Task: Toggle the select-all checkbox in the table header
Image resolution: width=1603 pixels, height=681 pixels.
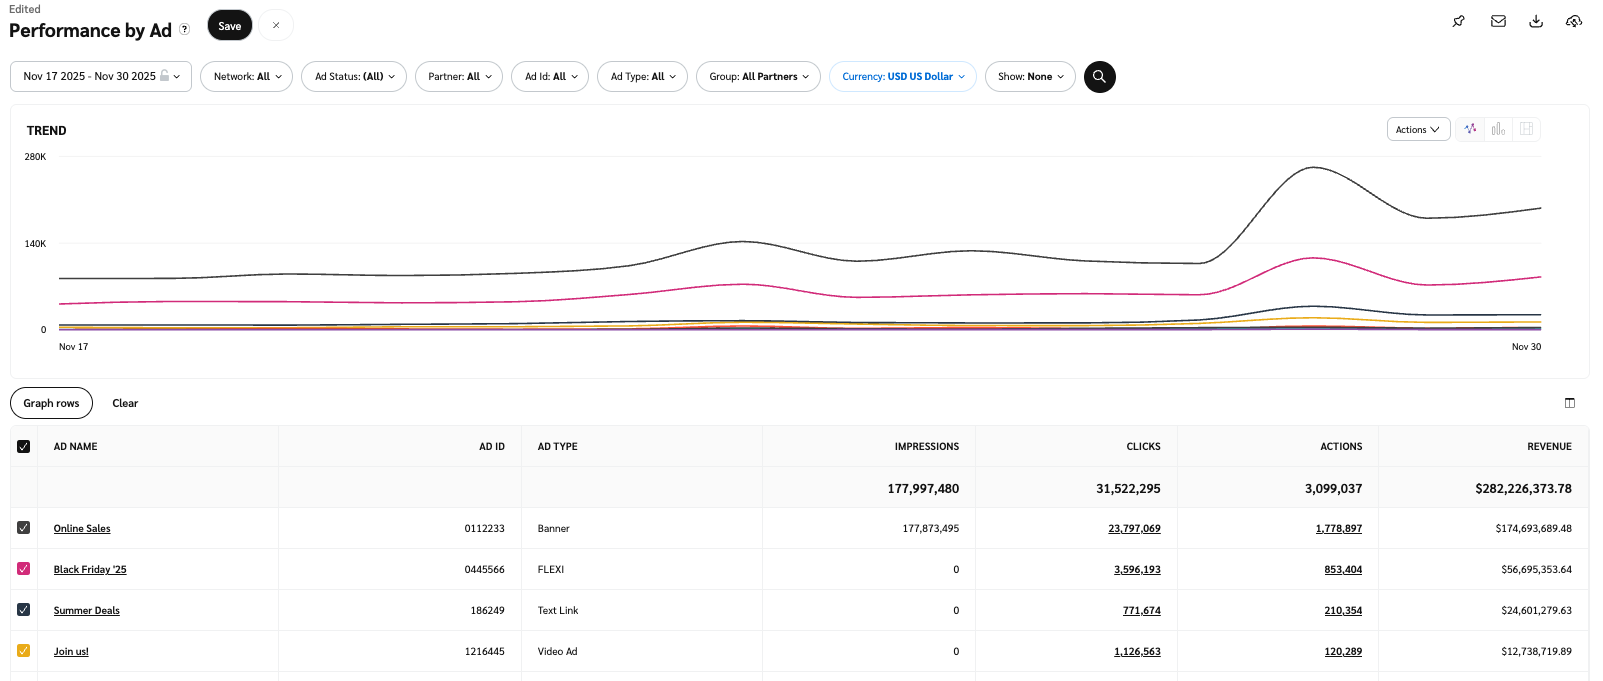Action: pos(24,447)
